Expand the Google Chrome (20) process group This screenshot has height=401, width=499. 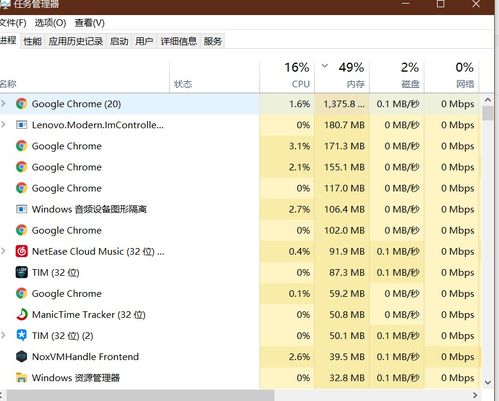(4, 104)
